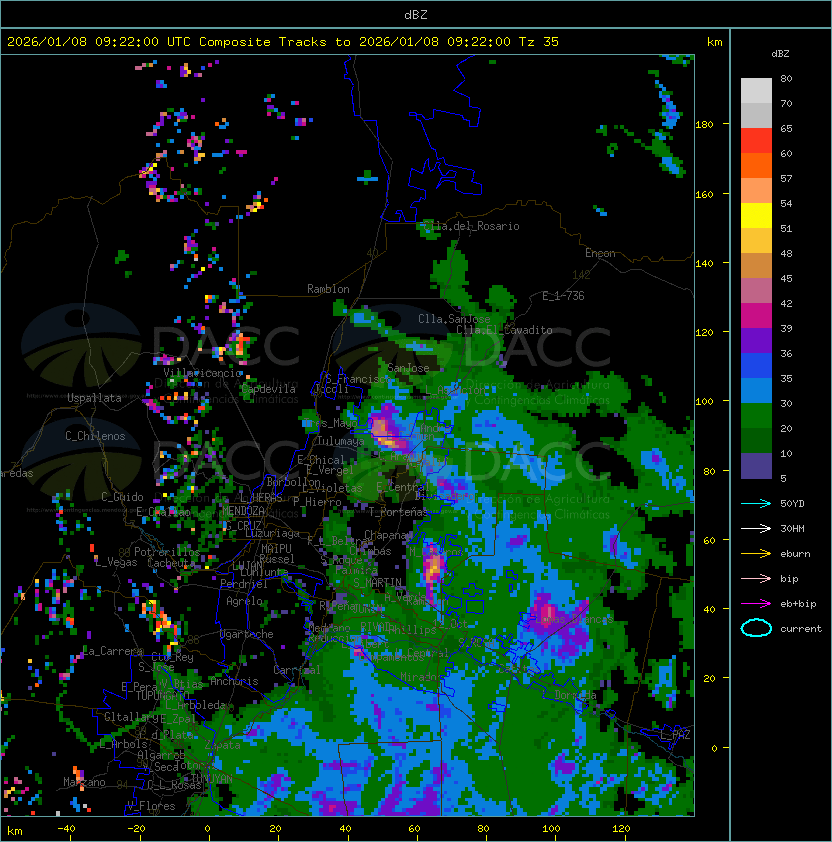The width and height of the screenshot is (832, 842).
Task: Click the 'Manzano' place label
Action: click(84, 782)
